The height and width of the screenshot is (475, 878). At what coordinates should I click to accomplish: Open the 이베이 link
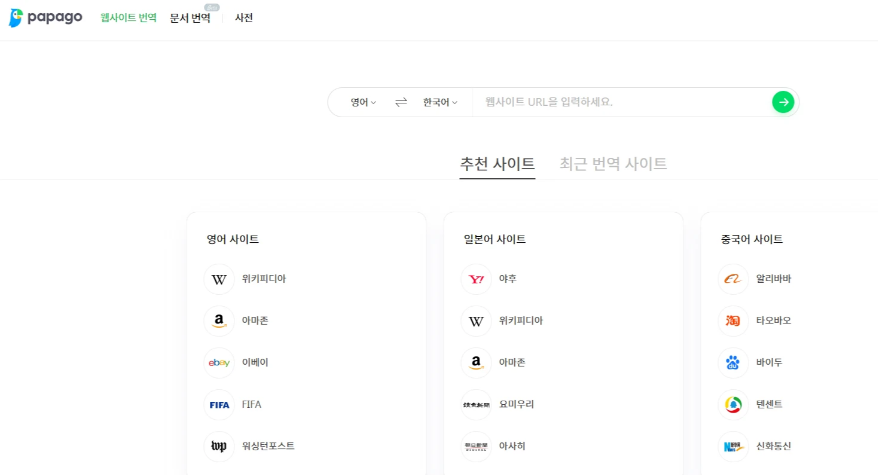pos(255,362)
